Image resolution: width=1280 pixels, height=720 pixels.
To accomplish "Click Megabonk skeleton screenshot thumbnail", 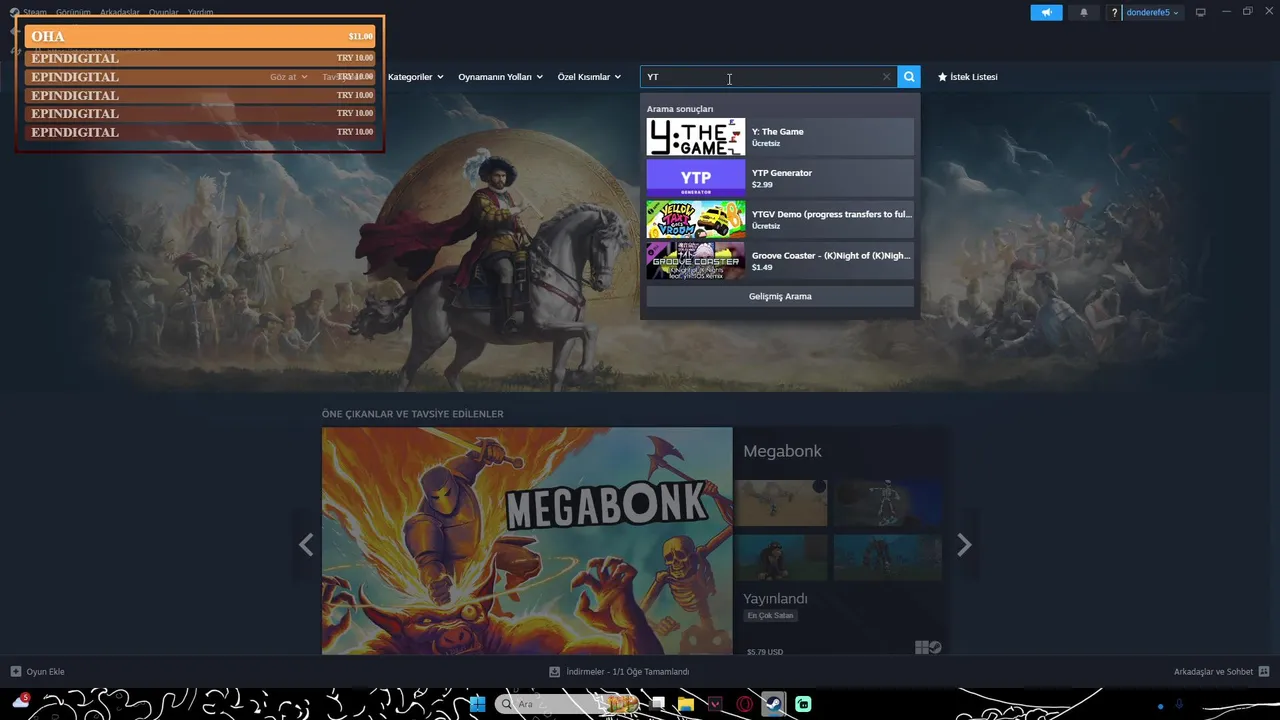I will click(x=888, y=503).
